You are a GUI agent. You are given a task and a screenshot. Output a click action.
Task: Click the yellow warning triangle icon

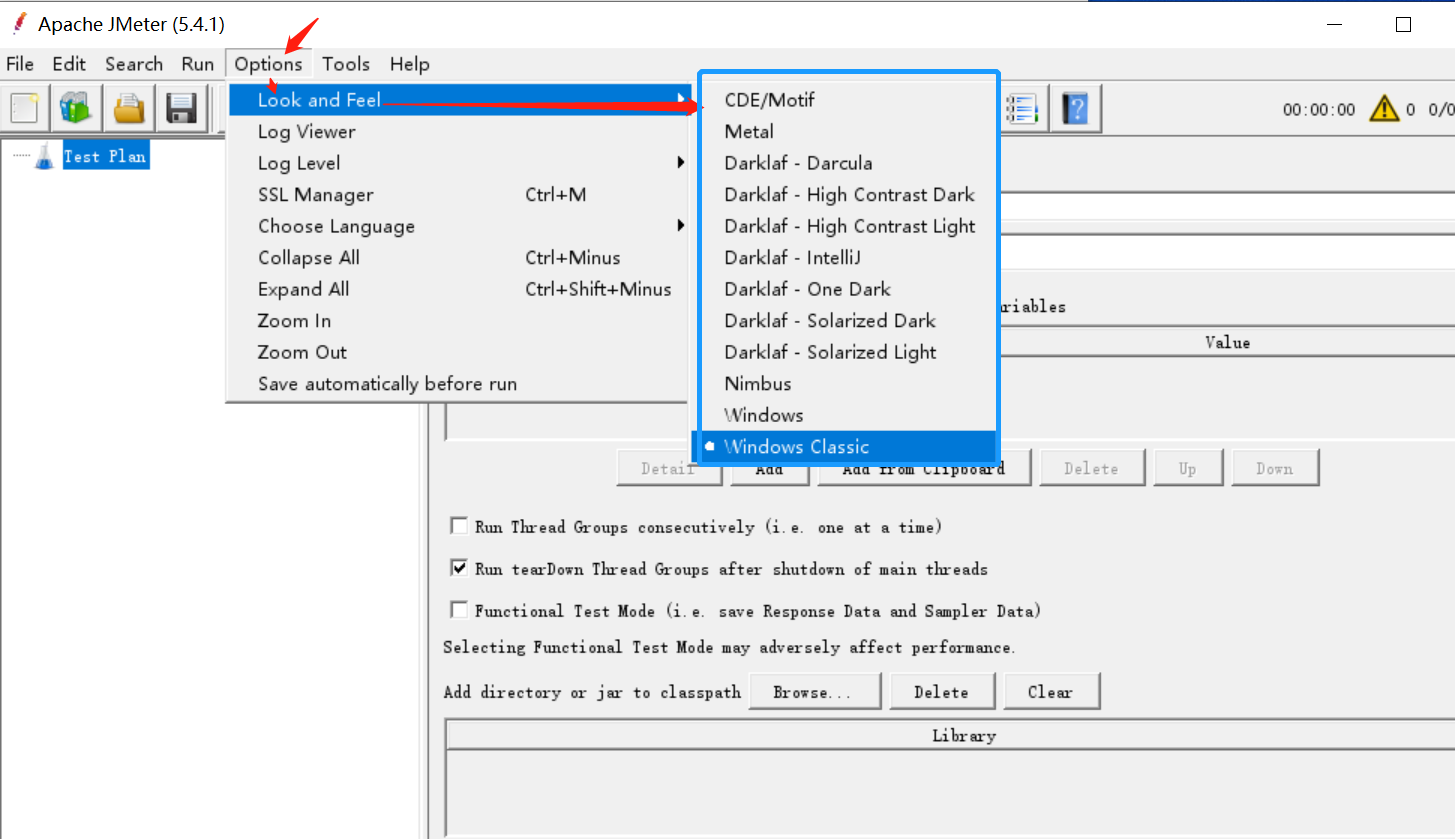point(1384,108)
